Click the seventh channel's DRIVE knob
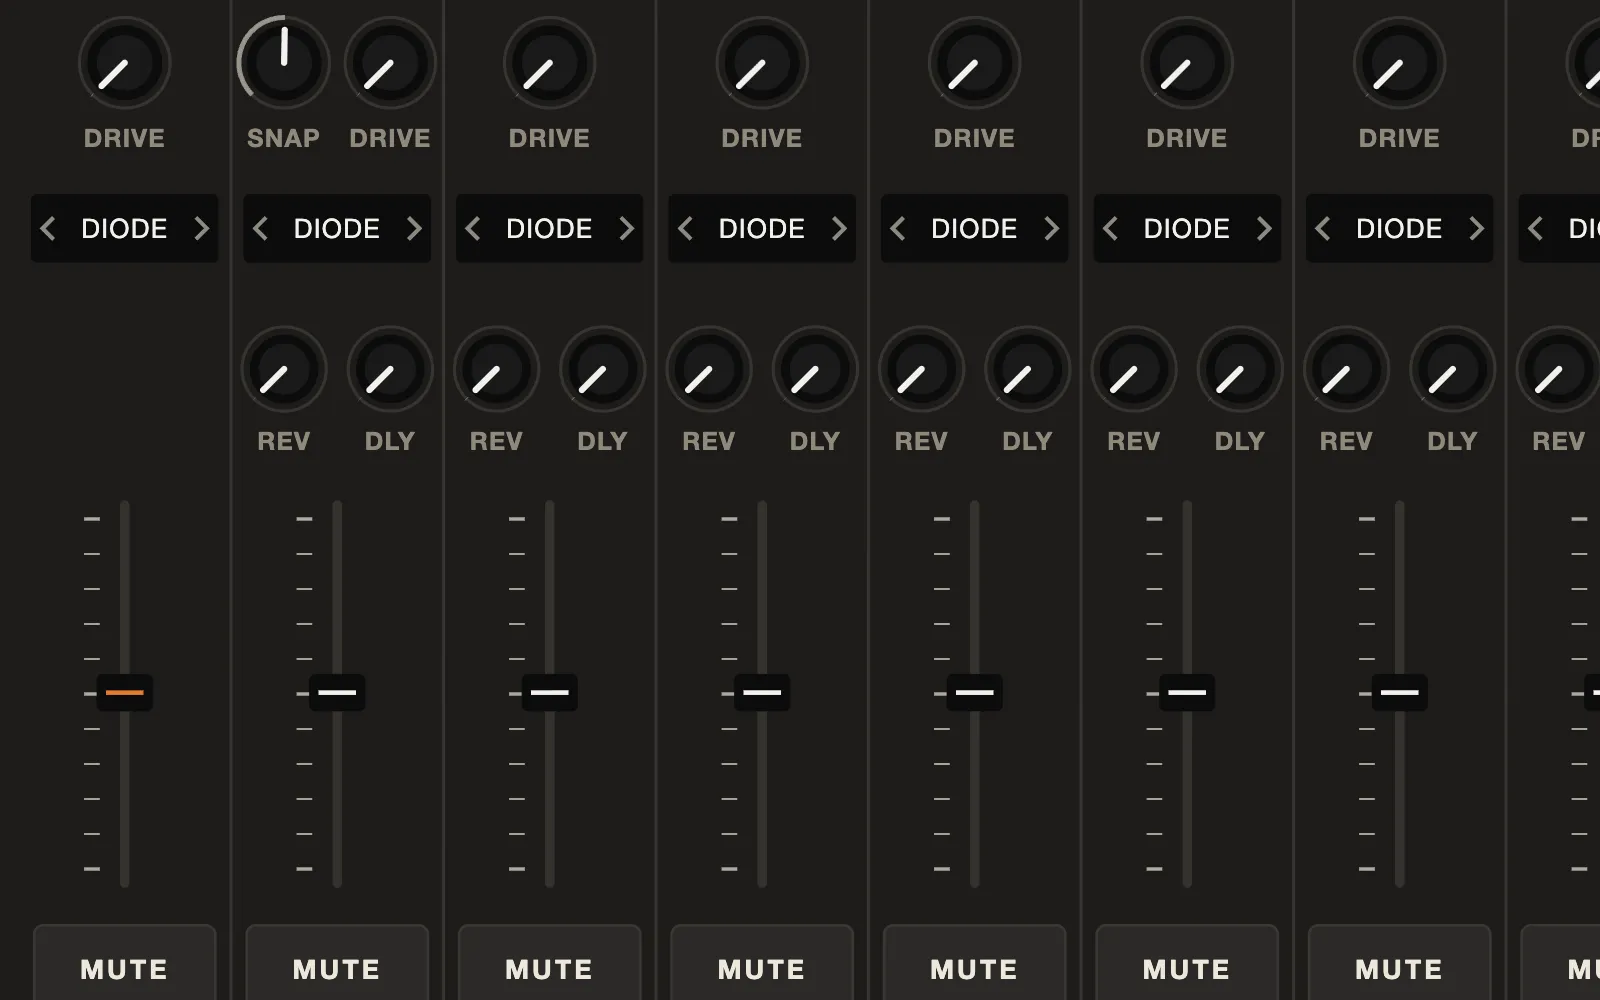 (1400, 63)
